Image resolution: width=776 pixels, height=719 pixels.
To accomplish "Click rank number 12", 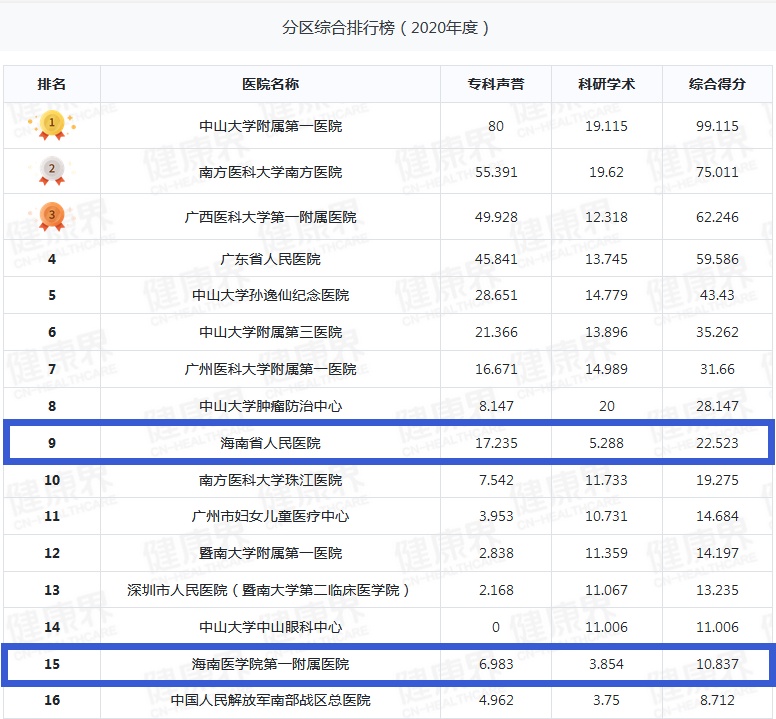I will 52,553.
